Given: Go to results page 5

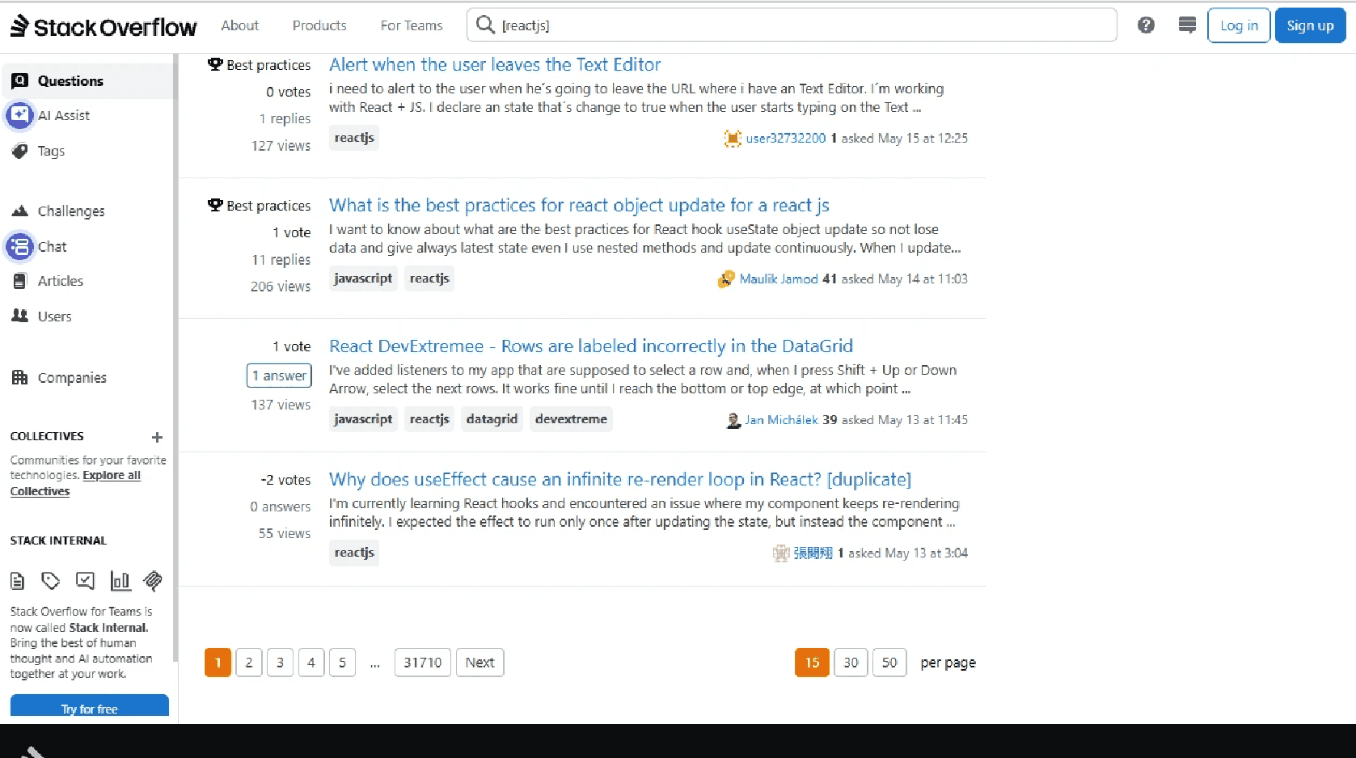Looking at the screenshot, I should [x=342, y=662].
